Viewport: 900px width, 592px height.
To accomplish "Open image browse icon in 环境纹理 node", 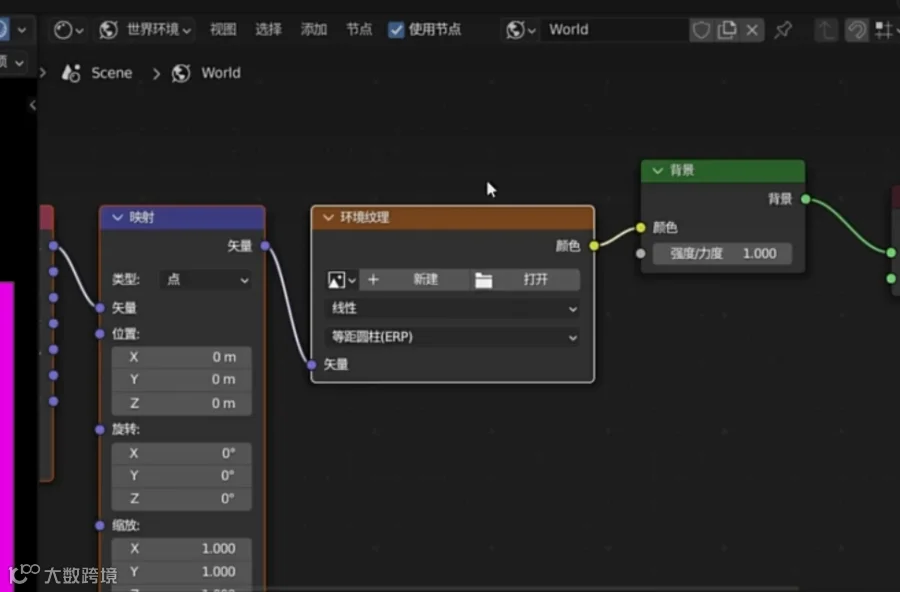I will coord(341,280).
